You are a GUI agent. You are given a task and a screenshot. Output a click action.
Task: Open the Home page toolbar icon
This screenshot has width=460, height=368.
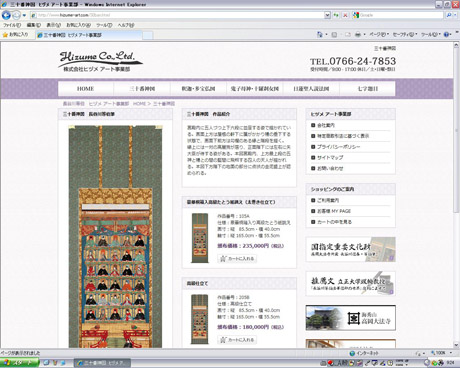point(320,34)
